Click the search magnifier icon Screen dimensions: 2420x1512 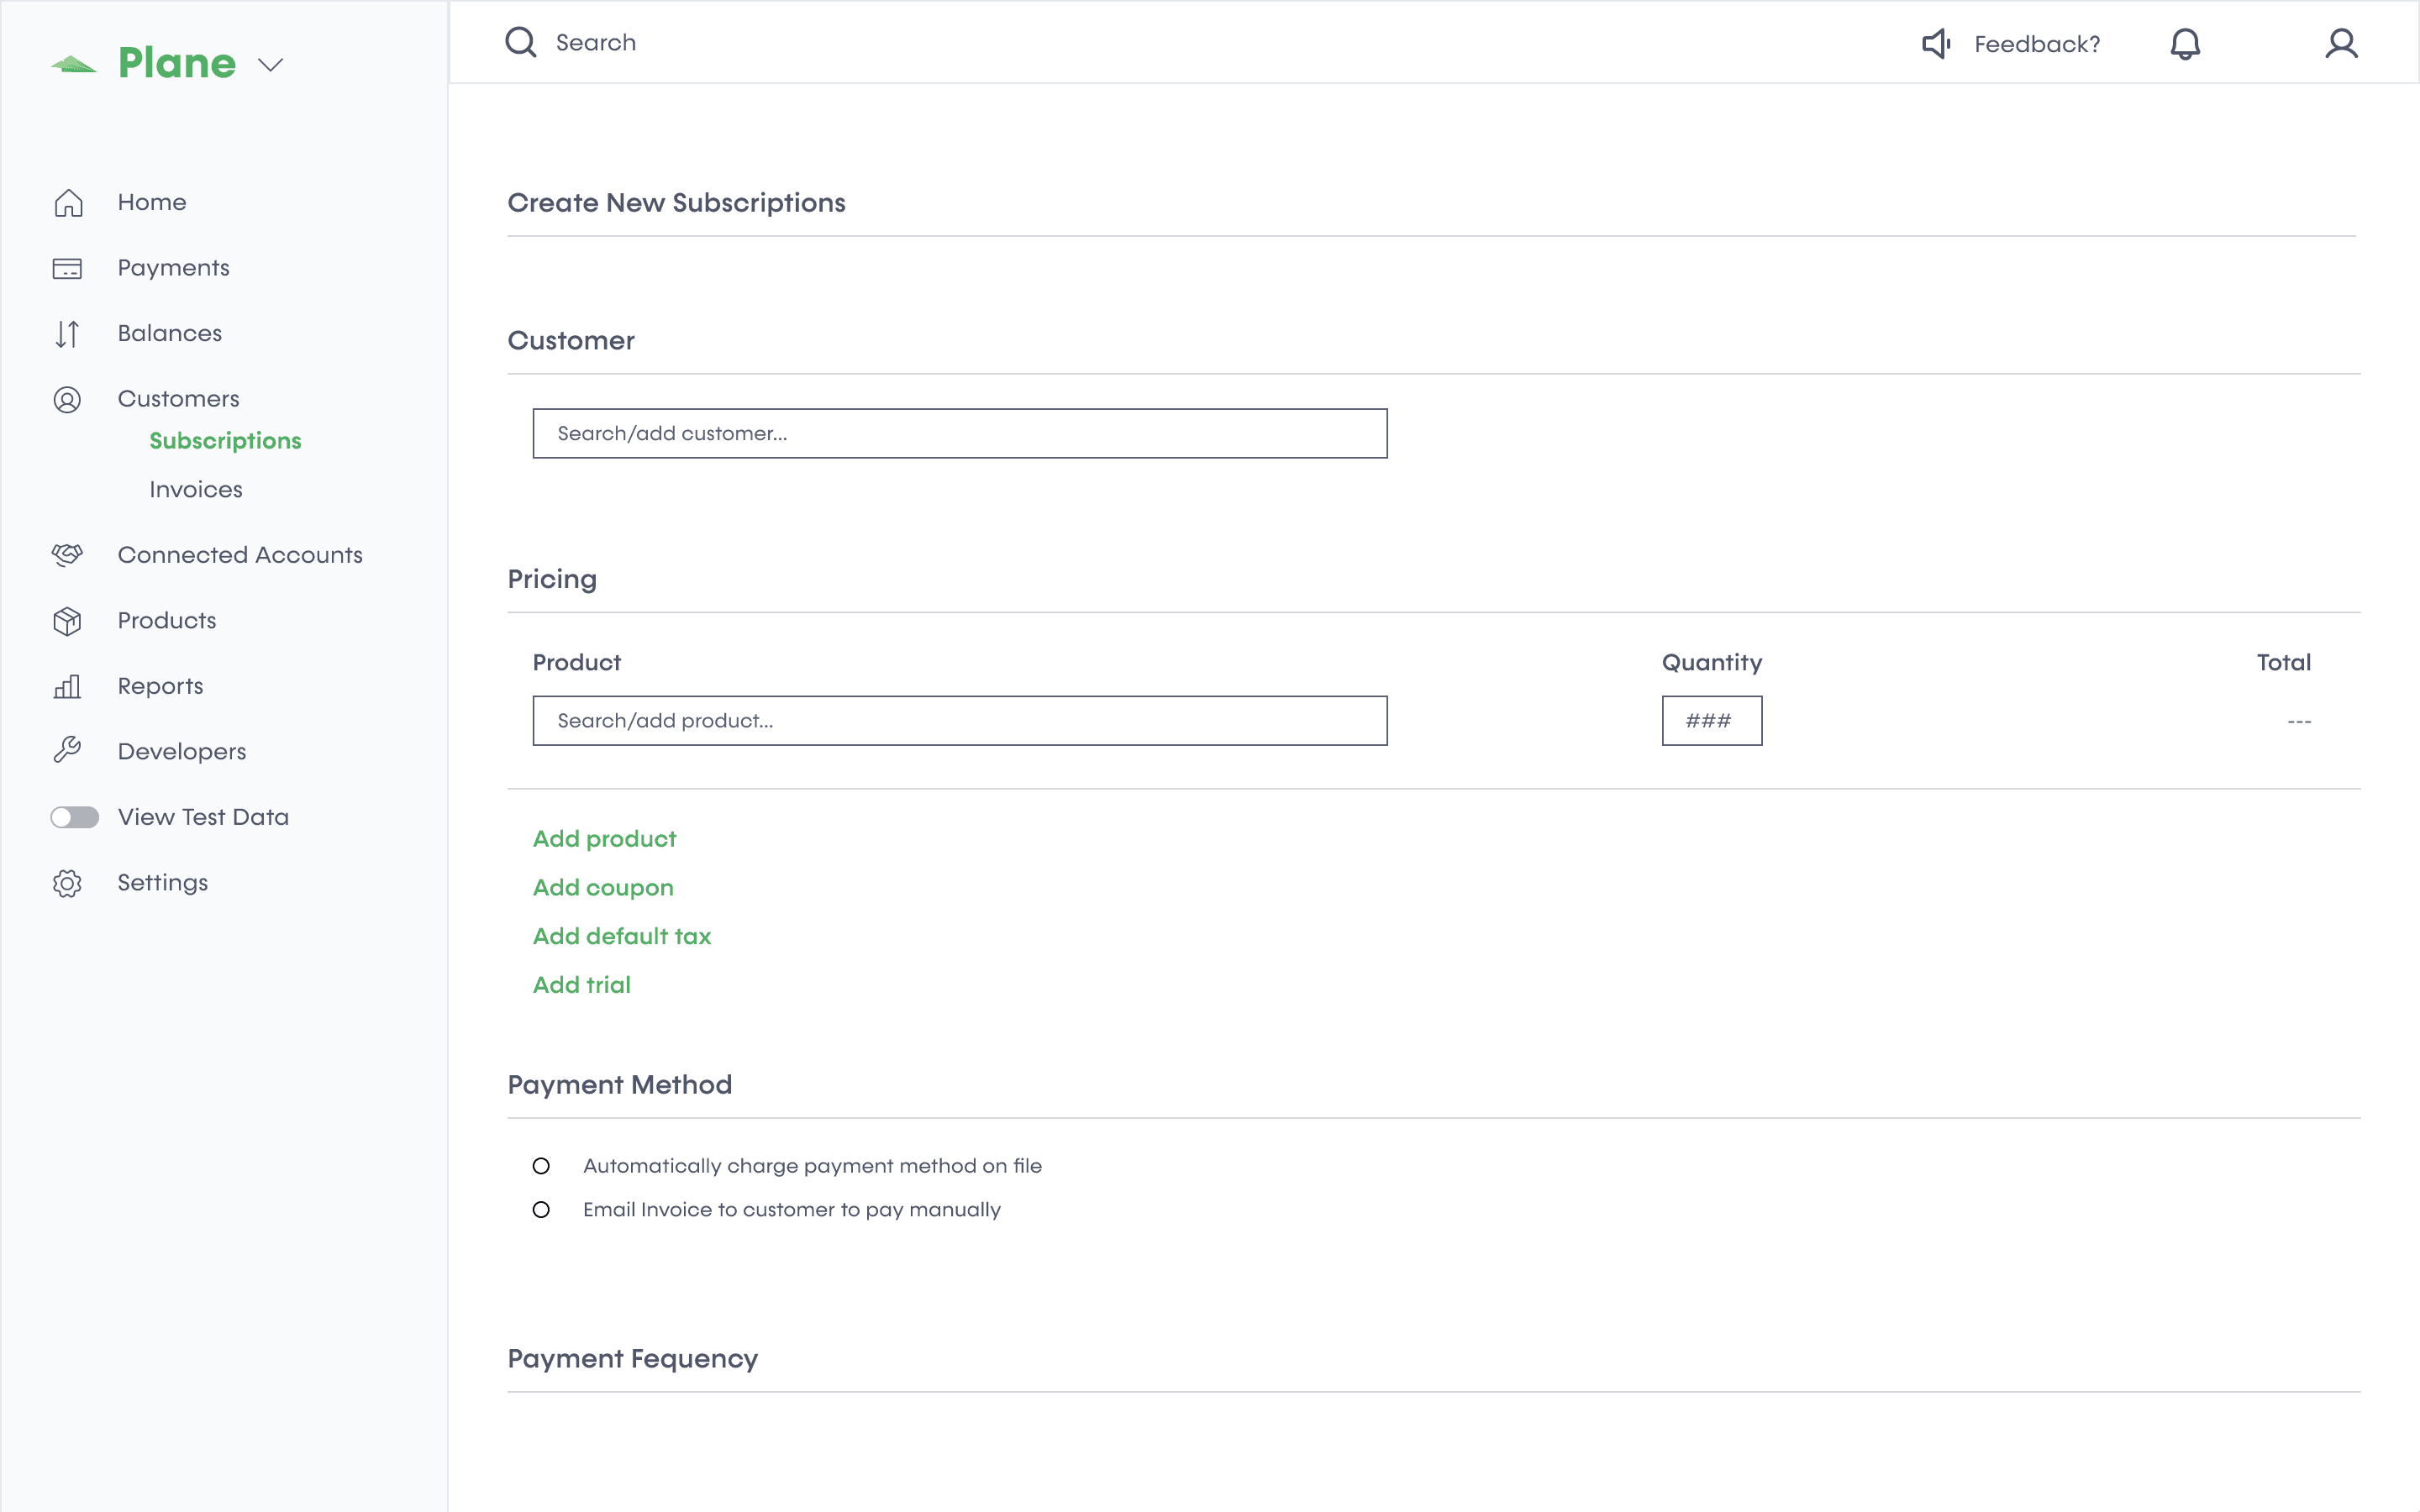tap(520, 42)
